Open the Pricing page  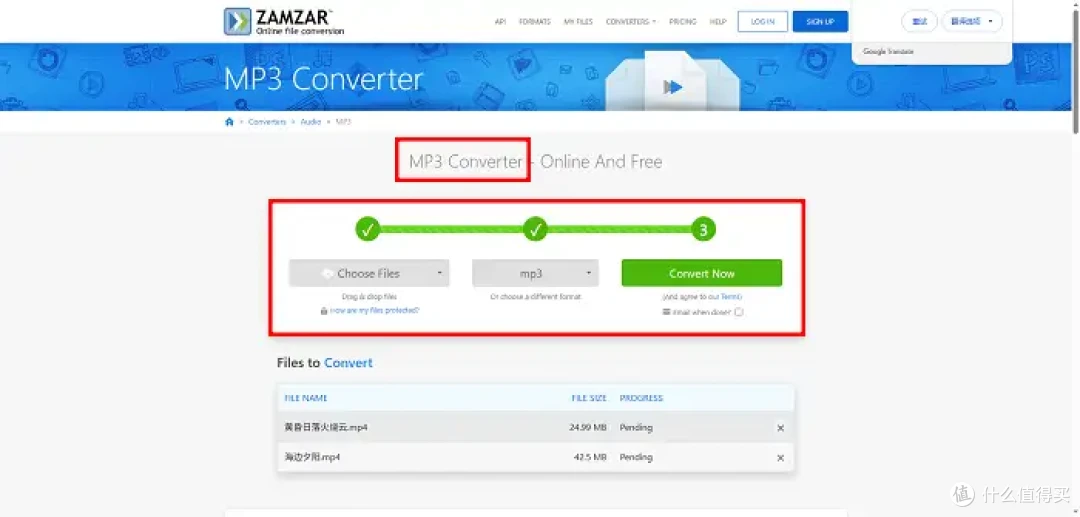683,22
